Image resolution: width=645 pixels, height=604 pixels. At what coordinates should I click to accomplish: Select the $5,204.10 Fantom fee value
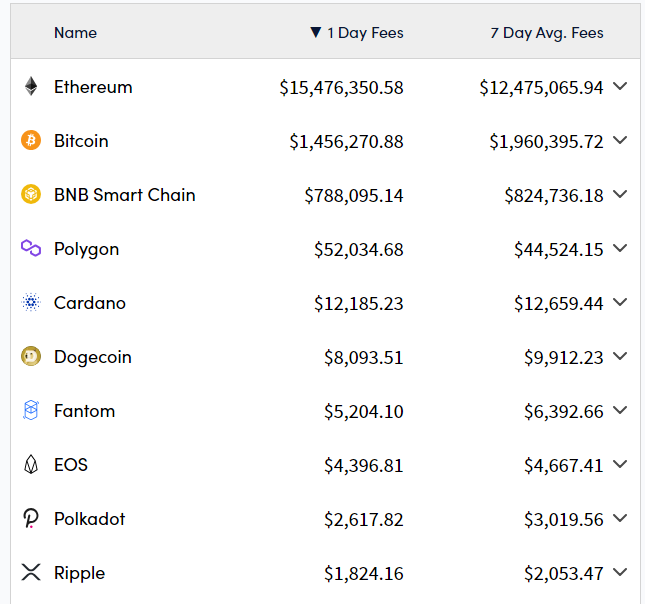coord(364,411)
